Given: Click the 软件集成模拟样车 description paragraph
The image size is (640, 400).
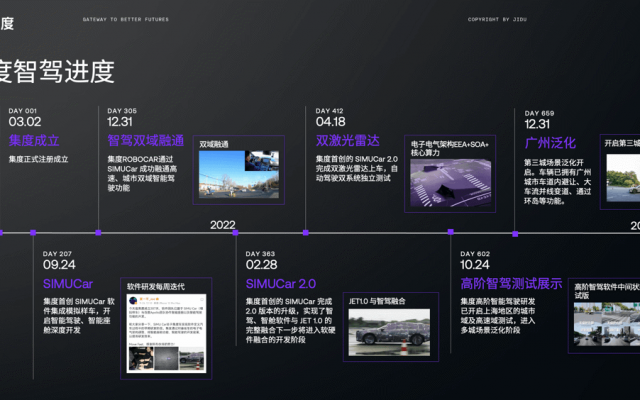Looking at the screenshot, I should click(79, 316).
